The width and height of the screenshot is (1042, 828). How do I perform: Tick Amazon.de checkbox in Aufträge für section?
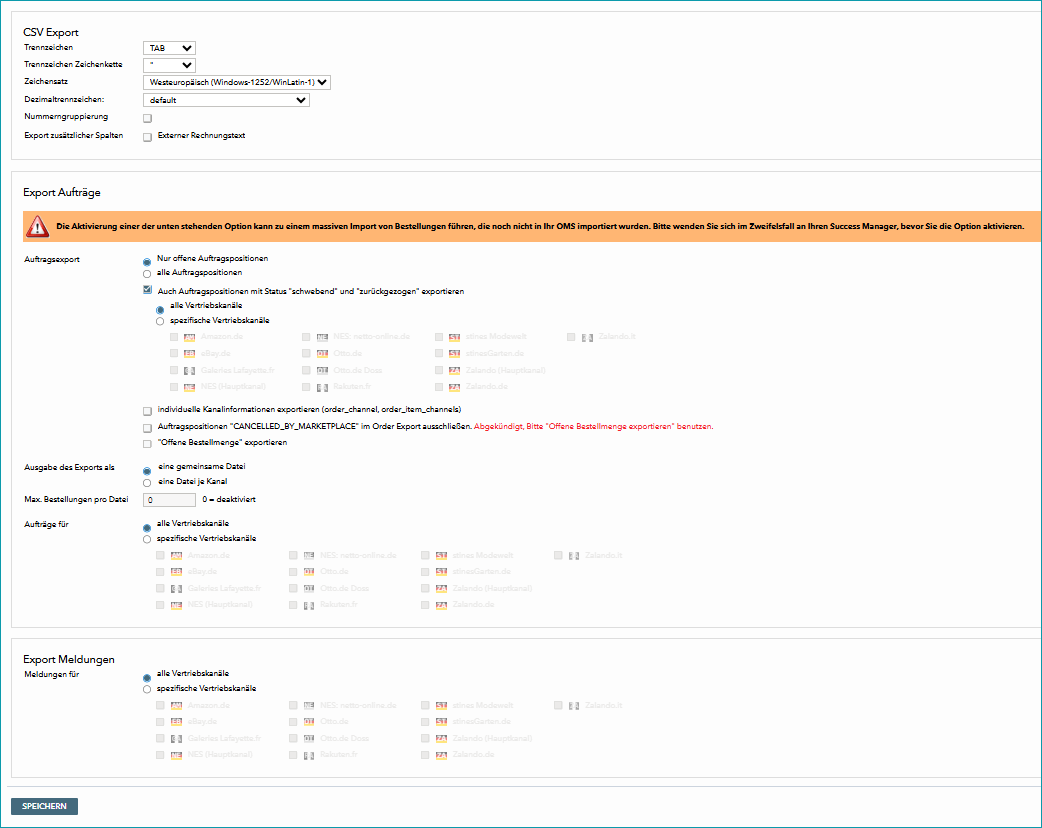coord(160,556)
